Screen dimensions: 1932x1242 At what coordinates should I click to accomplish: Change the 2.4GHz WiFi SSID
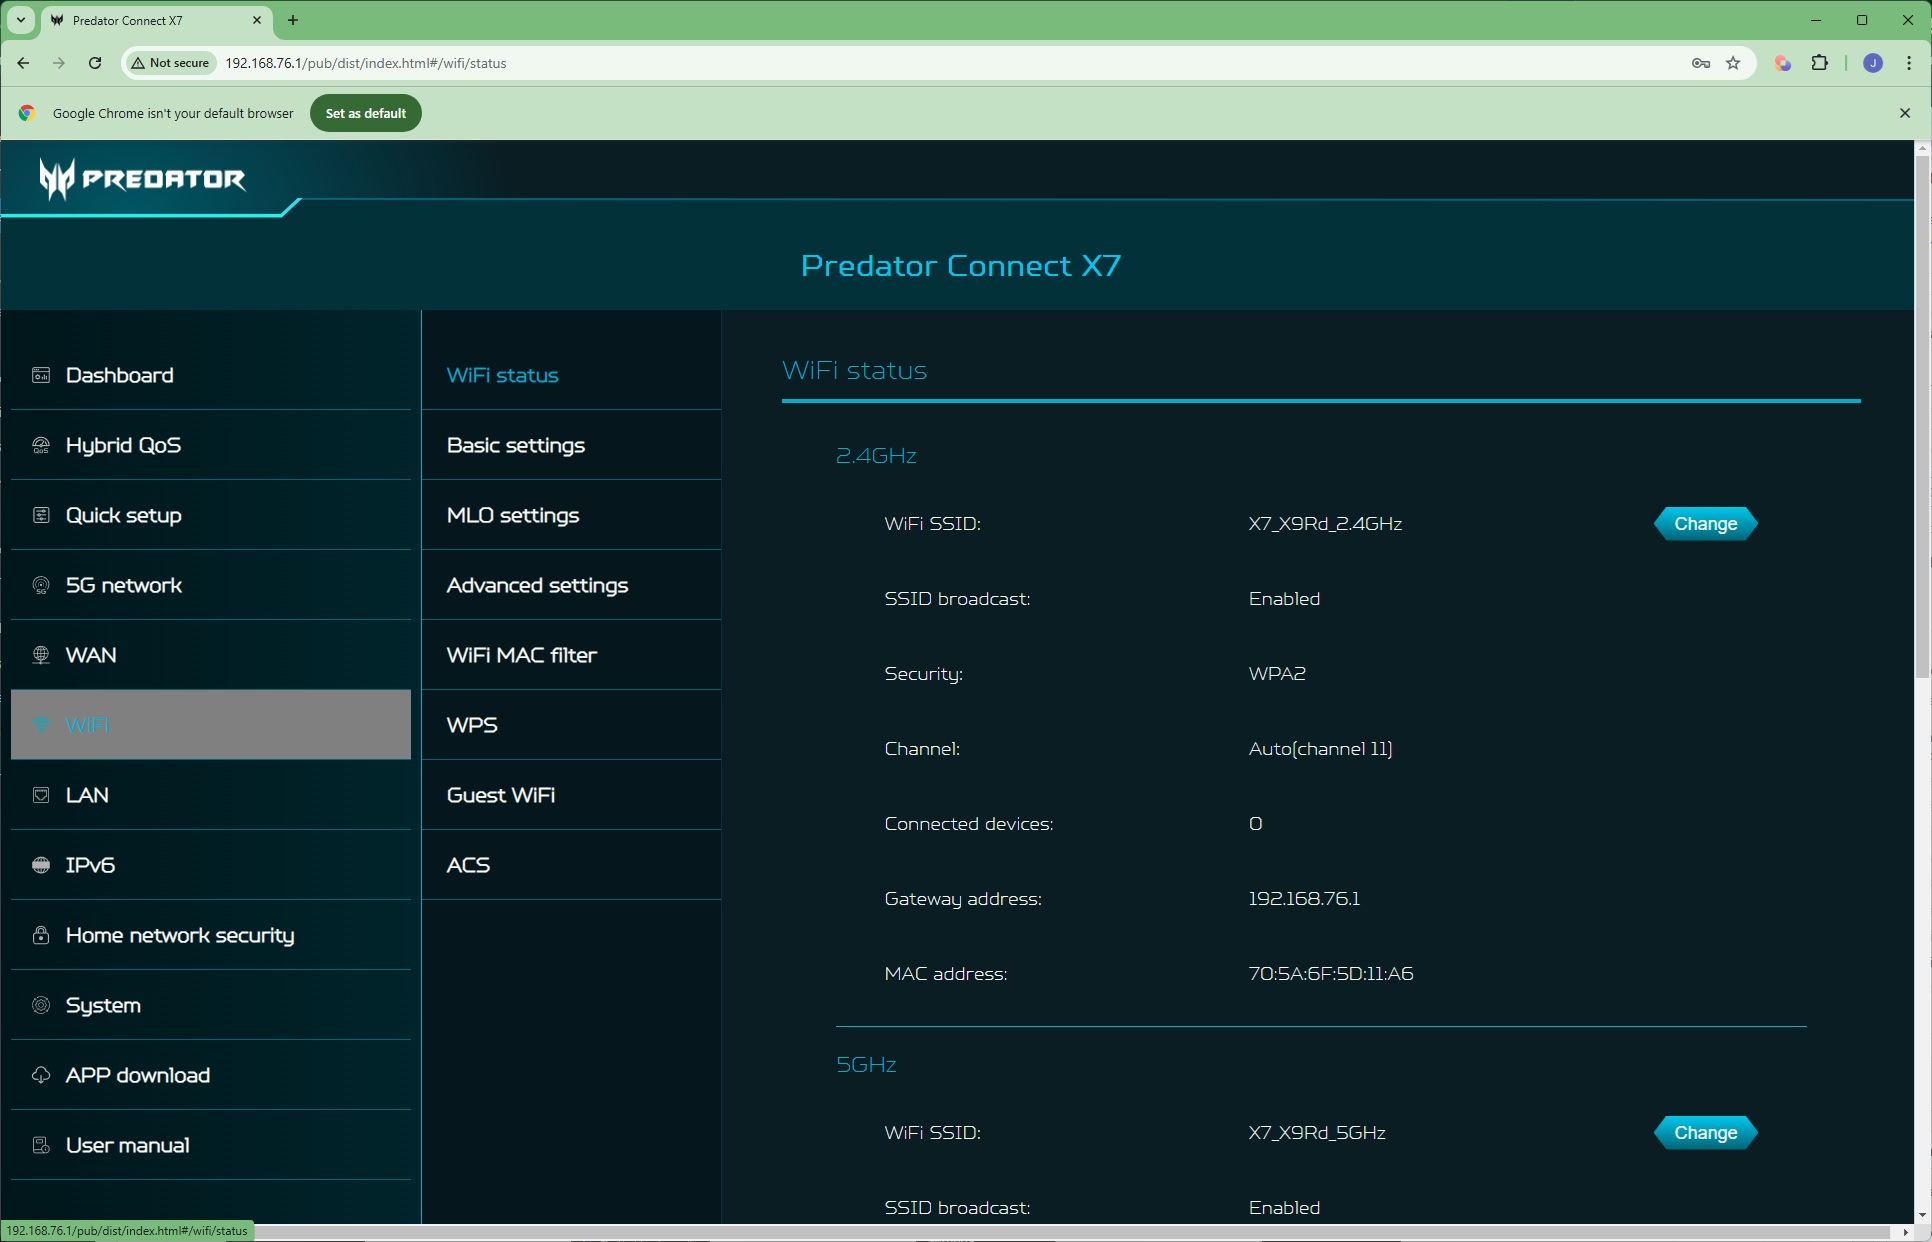(x=1705, y=524)
